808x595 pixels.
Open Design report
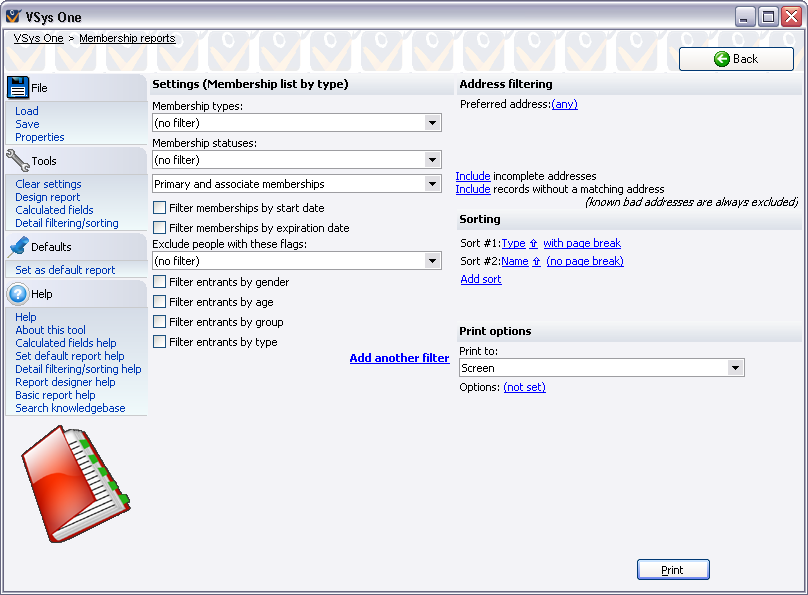48,197
